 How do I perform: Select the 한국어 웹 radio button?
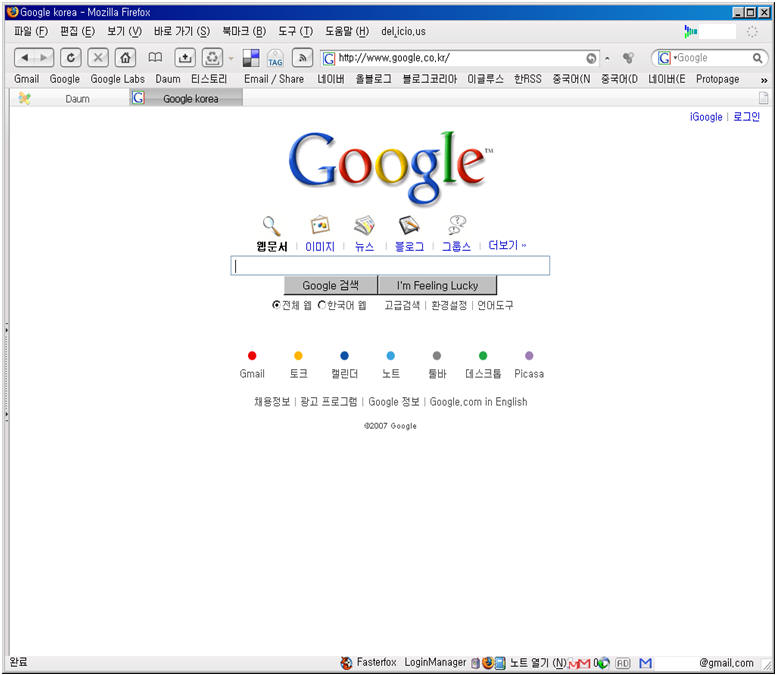[x=322, y=305]
